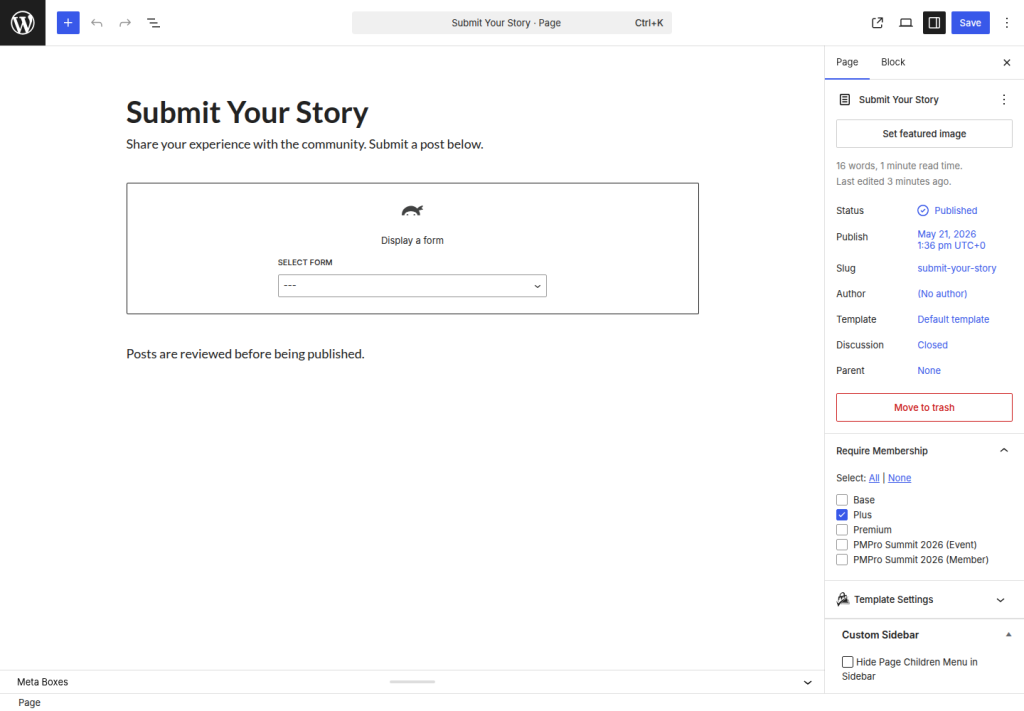Click paragraph Posts are reviewed before being published

click(x=245, y=354)
